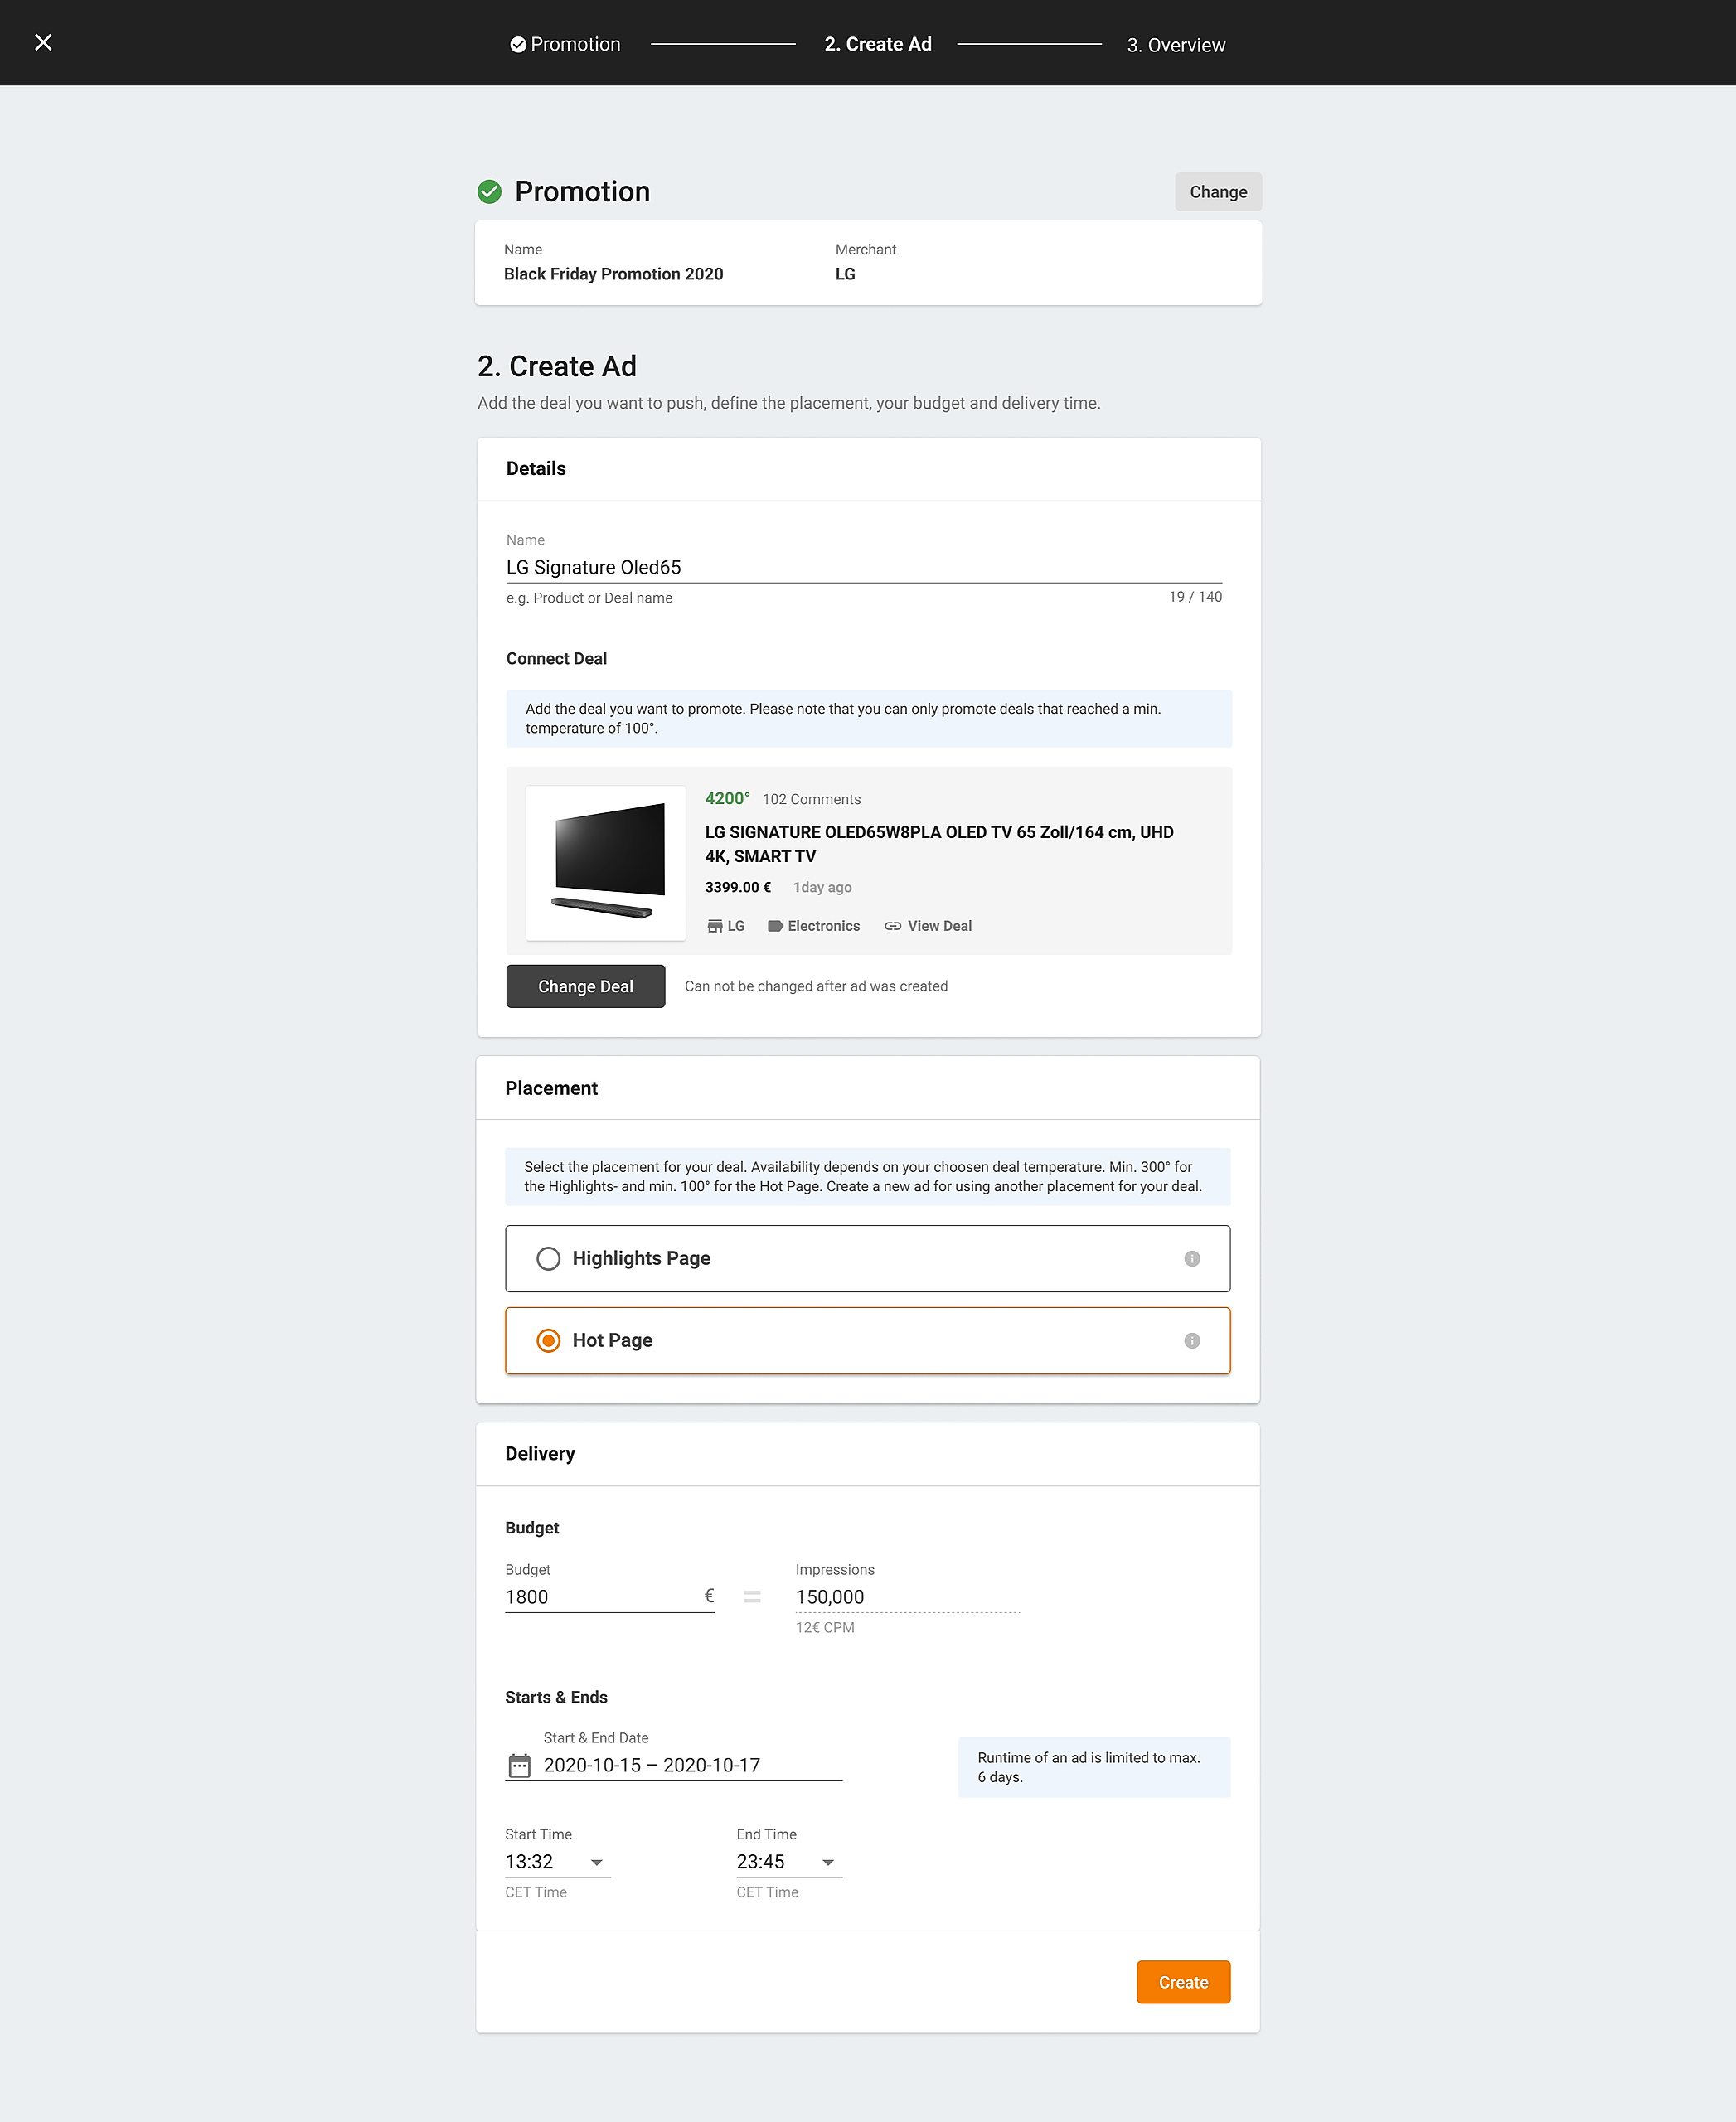This screenshot has height=2122, width=1736.
Task: Click the ad Name input field
Action: [x=862, y=567]
